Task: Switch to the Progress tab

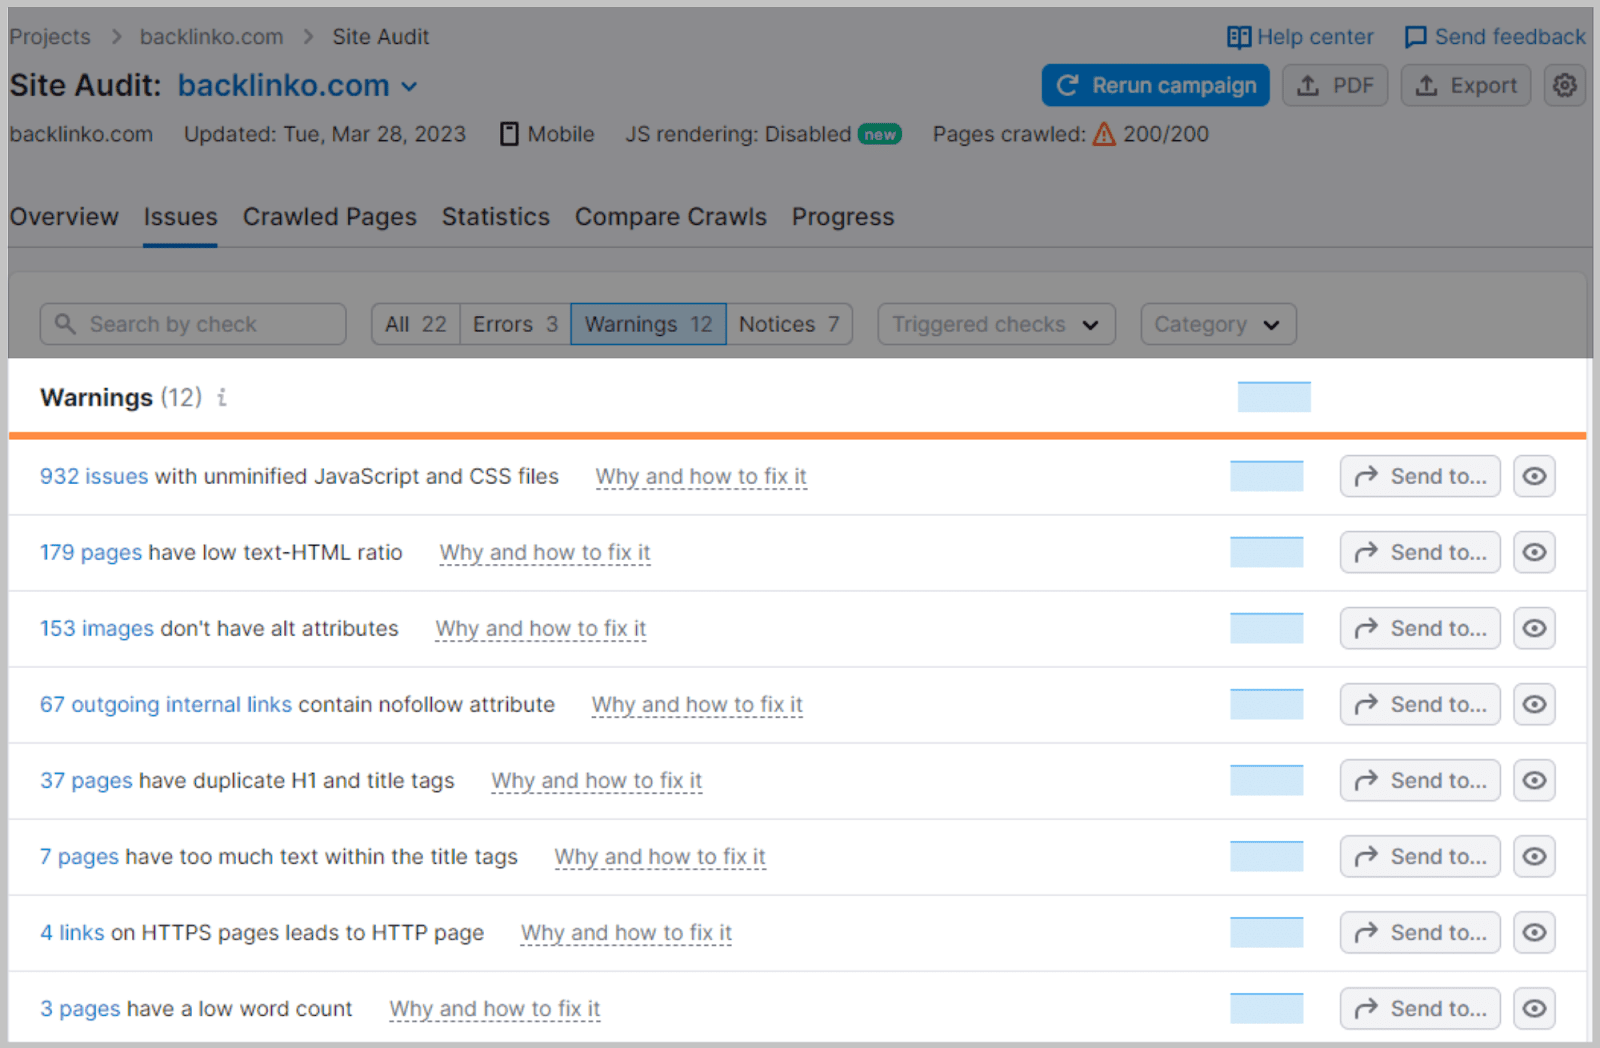Action: point(843,217)
